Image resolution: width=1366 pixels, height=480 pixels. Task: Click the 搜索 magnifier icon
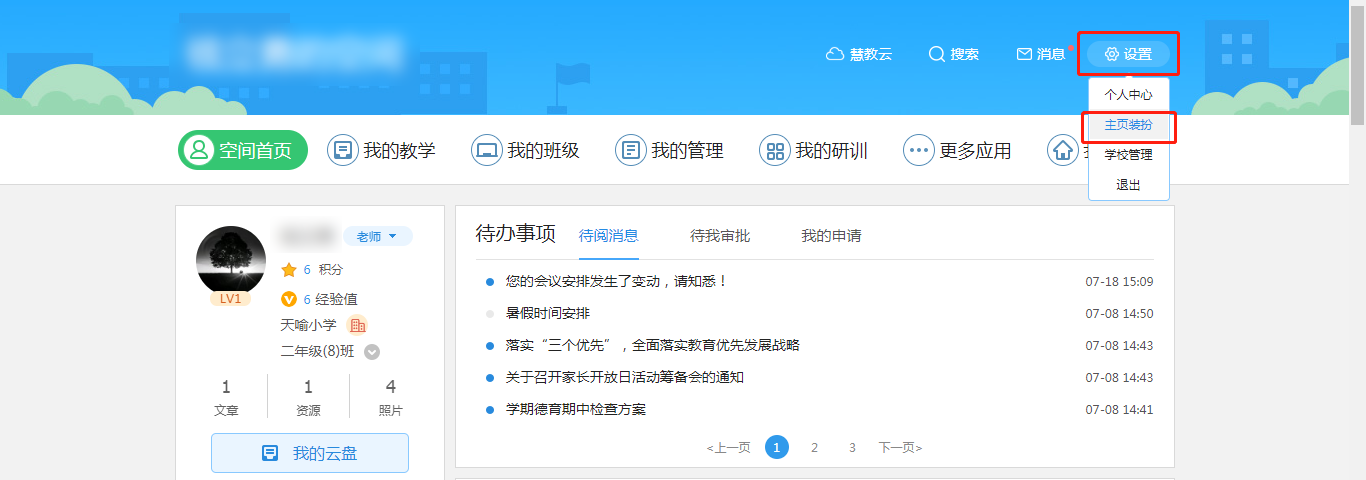pos(936,54)
